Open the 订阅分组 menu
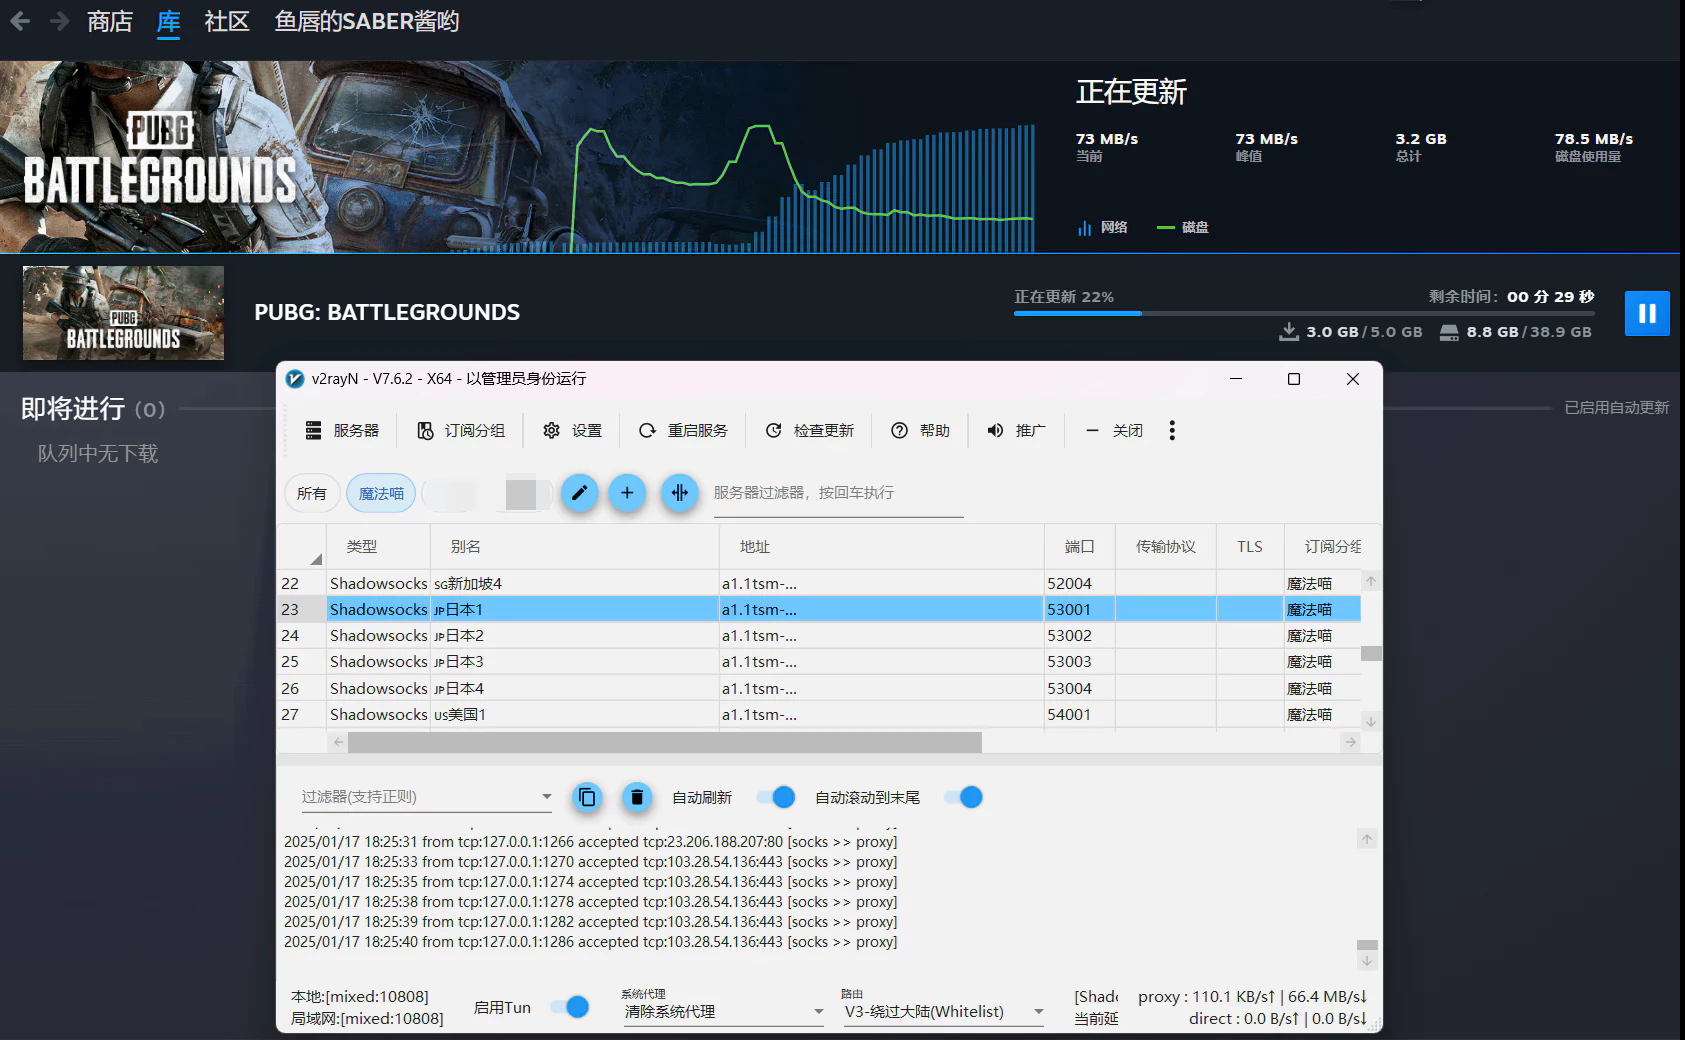Viewport: 1685px width, 1040px height. coord(461,430)
